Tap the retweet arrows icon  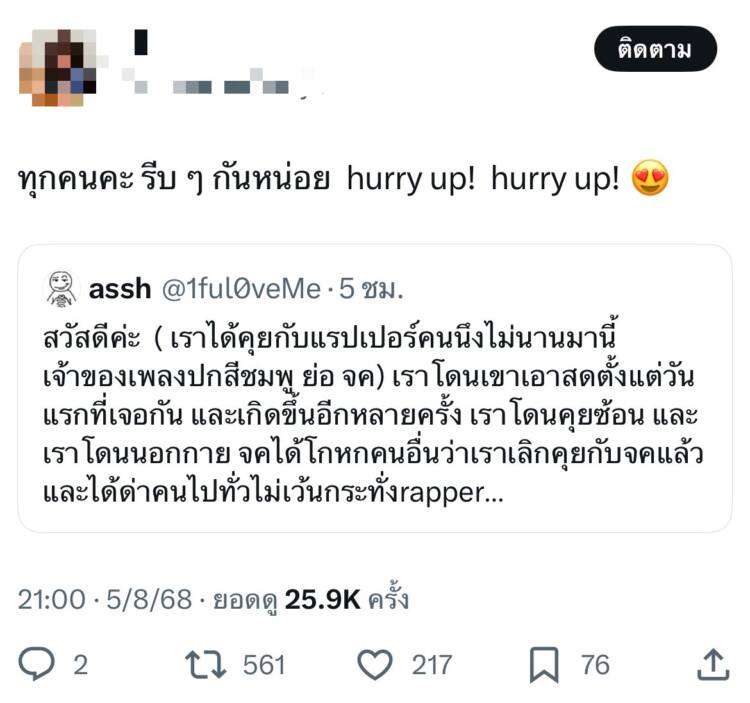click(206, 664)
